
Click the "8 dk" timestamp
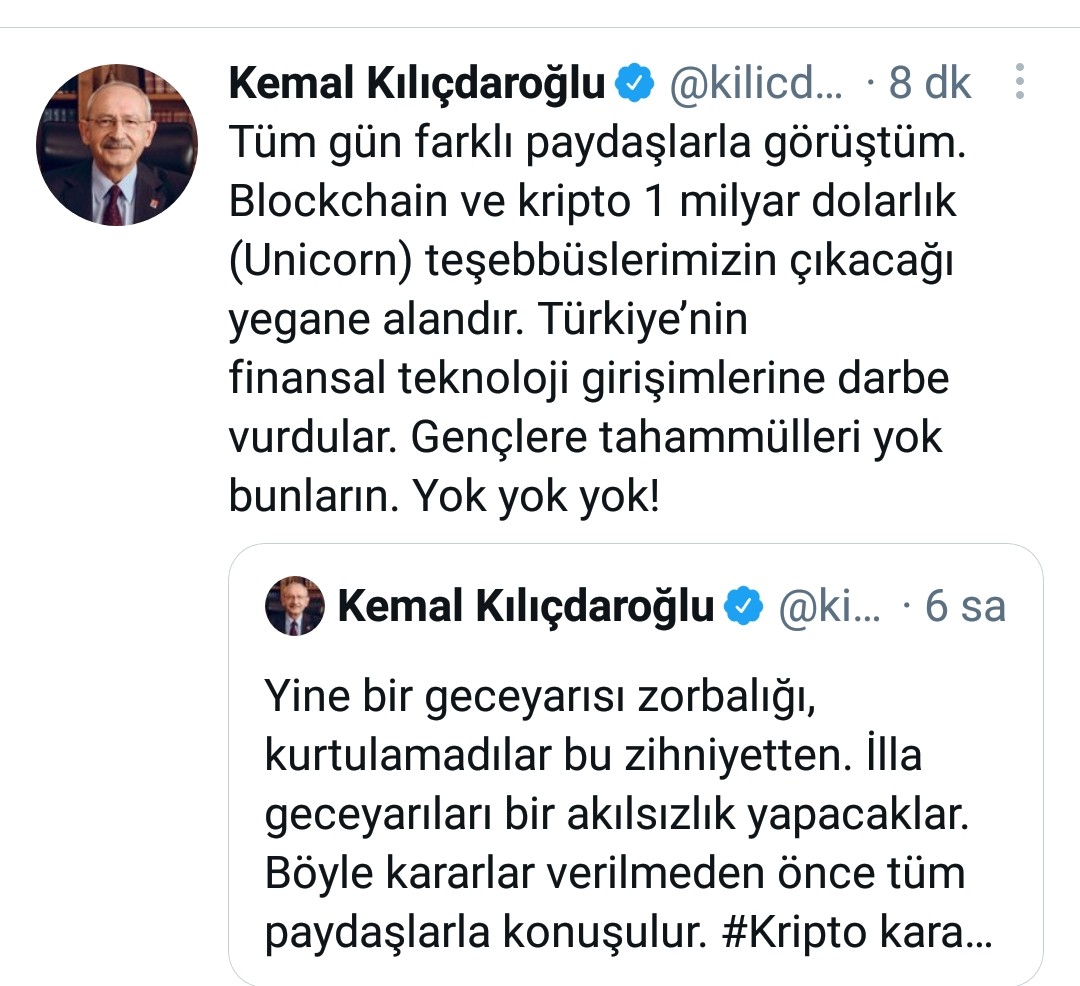click(929, 84)
